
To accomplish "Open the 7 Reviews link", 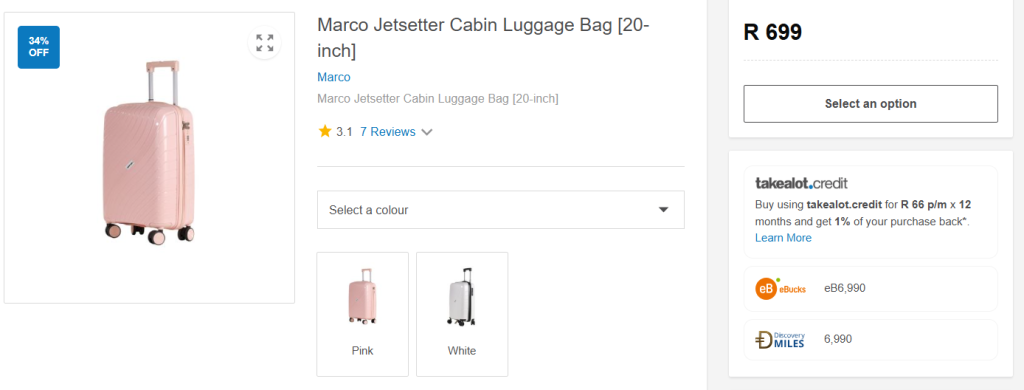I will [388, 132].
